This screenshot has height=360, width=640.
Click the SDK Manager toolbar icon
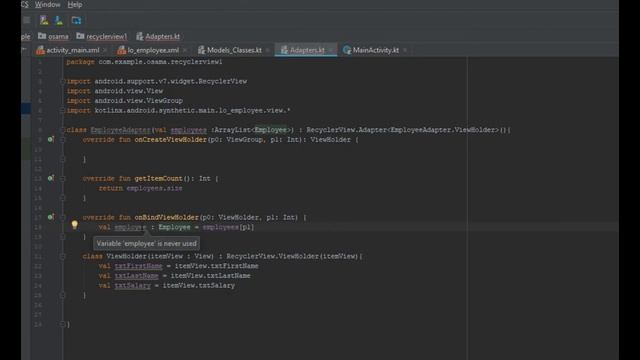point(58,20)
